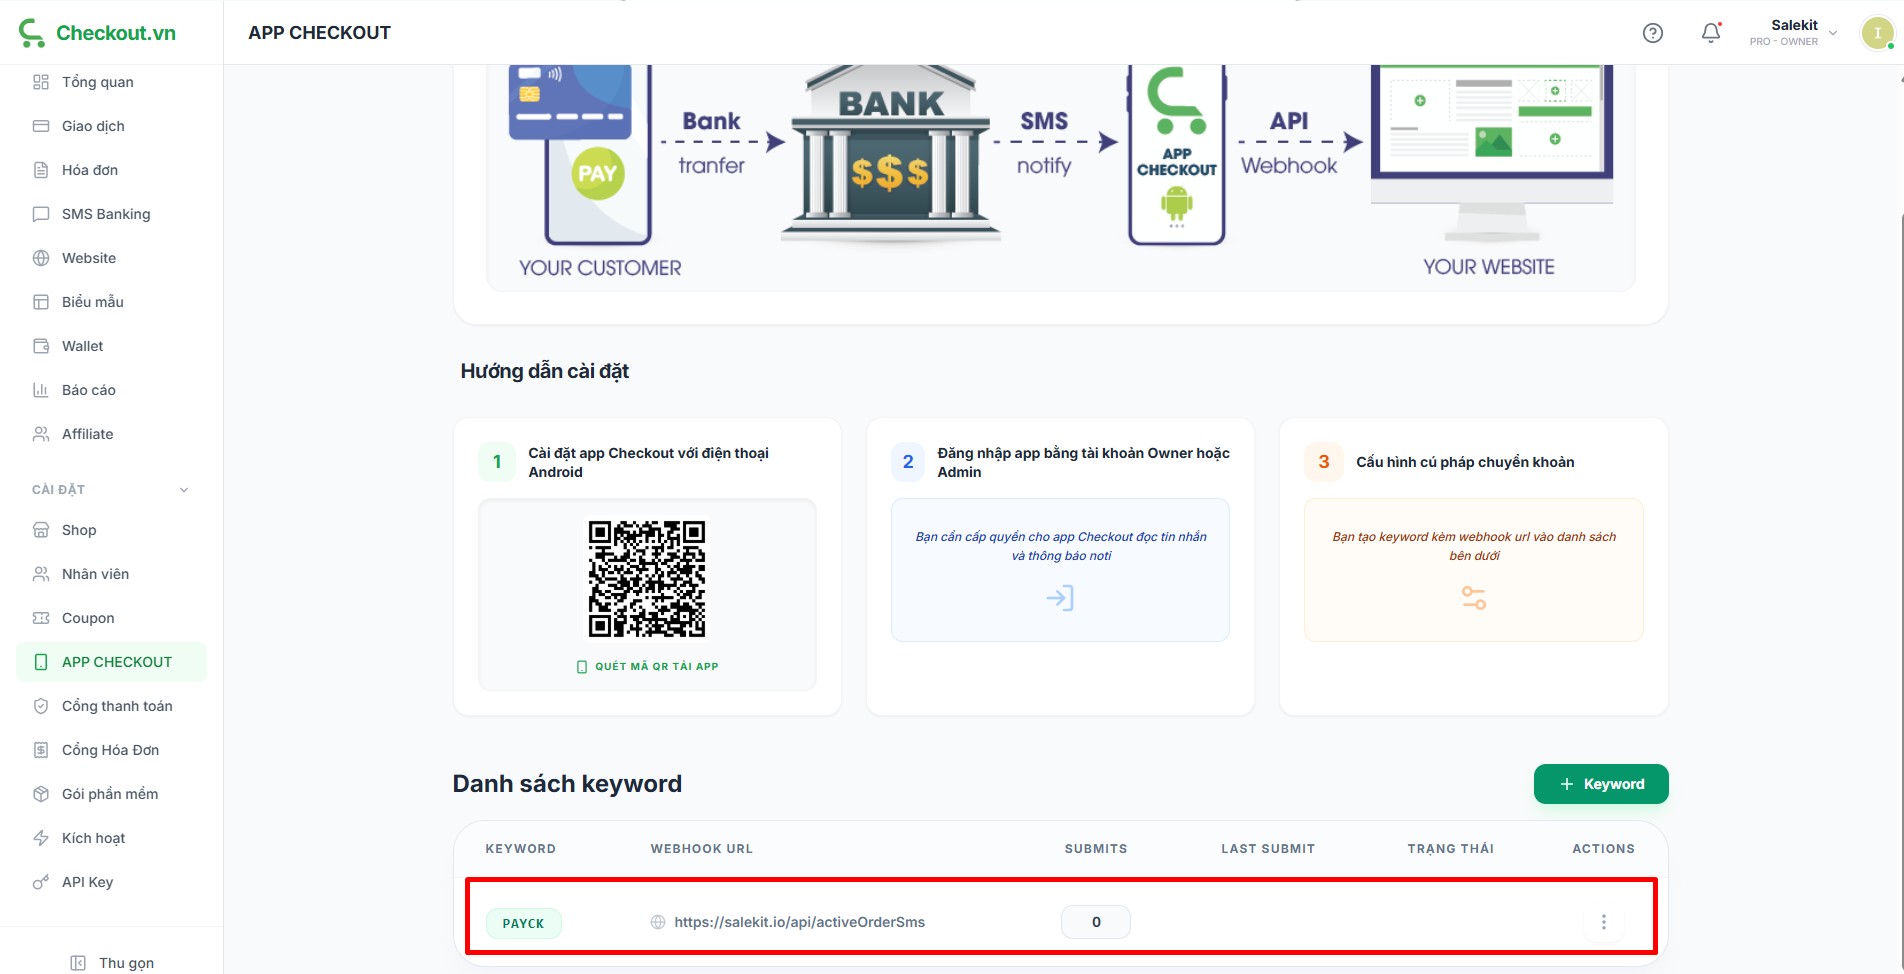Click the salekit.io webhook URL
The image size is (1904, 974).
click(799, 922)
